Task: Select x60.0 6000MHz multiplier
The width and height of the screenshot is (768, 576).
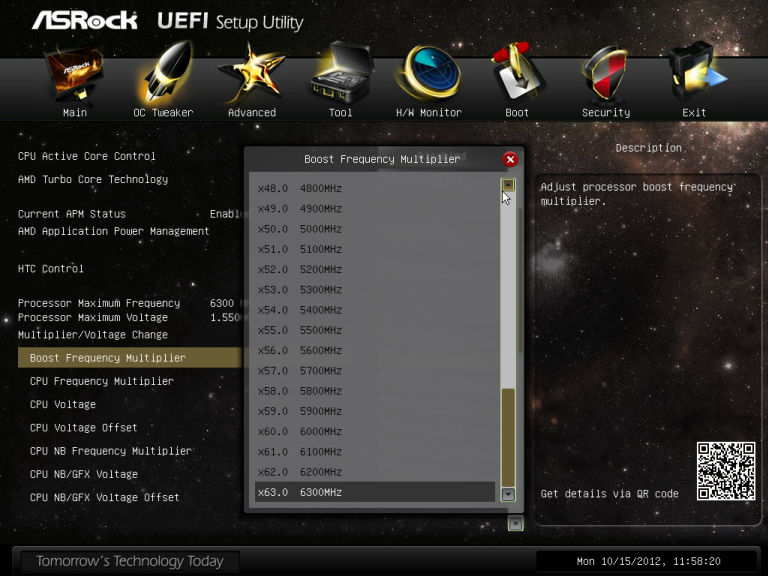Action: (x=375, y=432)
